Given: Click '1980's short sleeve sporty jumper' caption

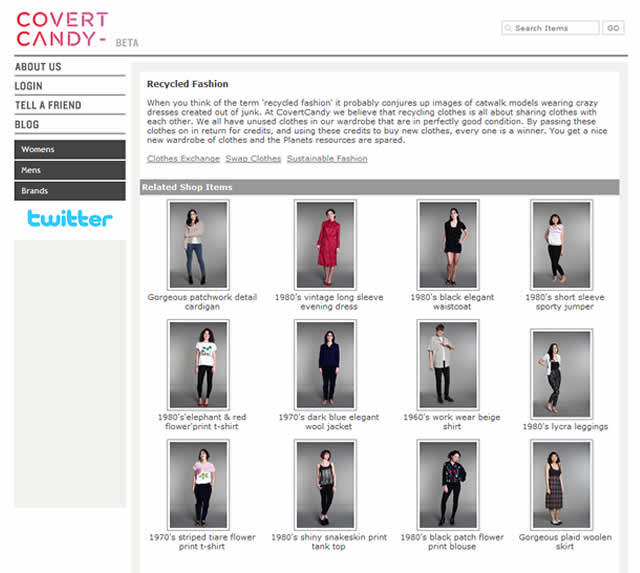Looking at the screenshot, I should [565, 302].
